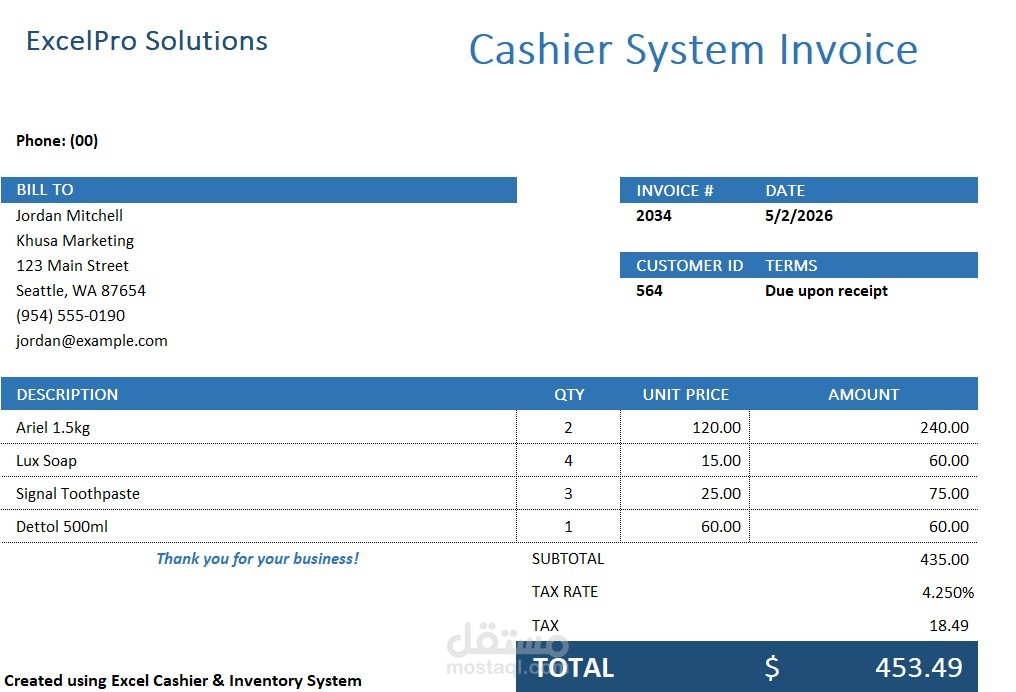
Task: Click Due upon receipt terms
Action: pos(826,291)
